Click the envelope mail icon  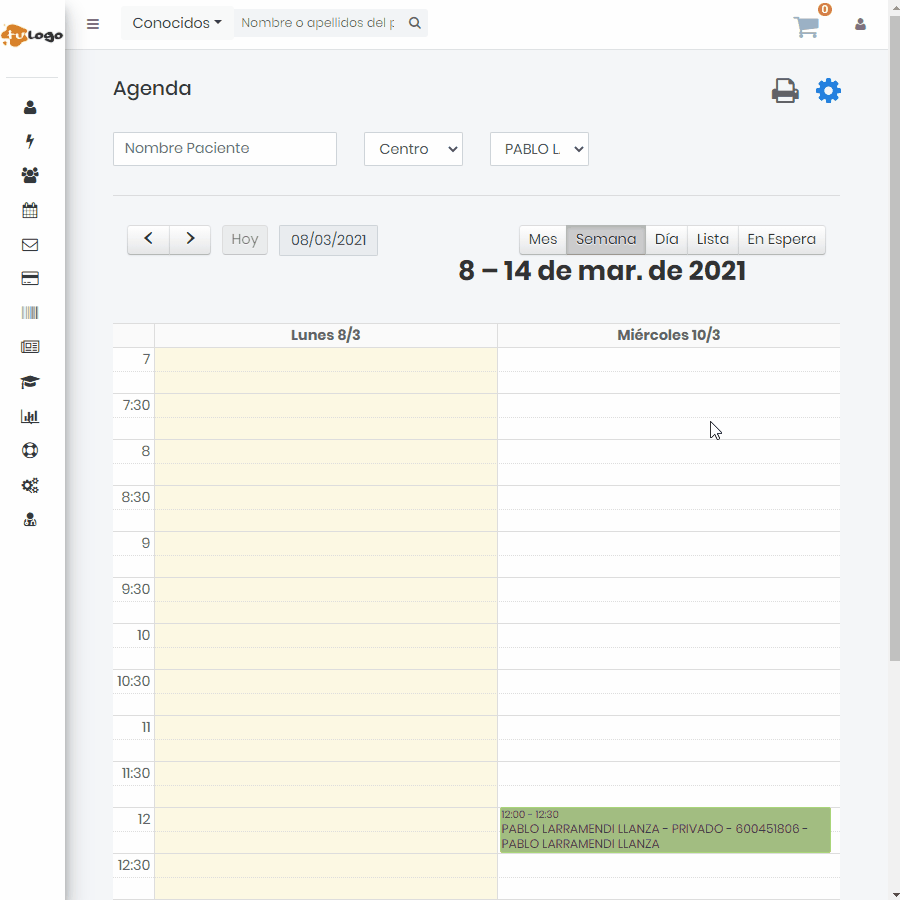pyautogui.click(x=30, y=245)
